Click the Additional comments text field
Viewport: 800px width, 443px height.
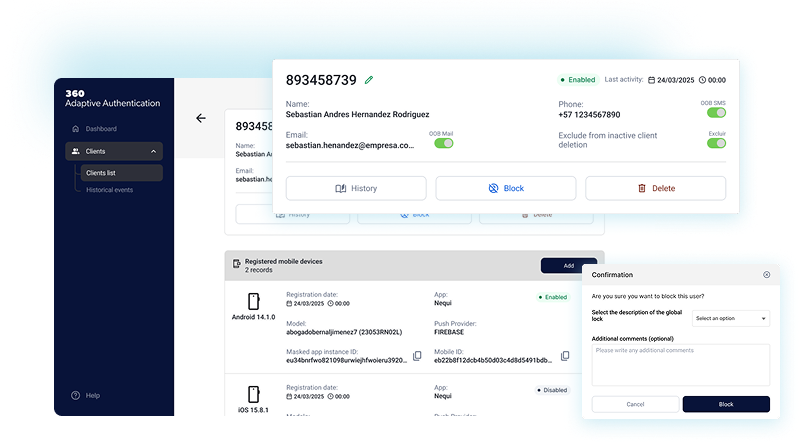[680, 365]
